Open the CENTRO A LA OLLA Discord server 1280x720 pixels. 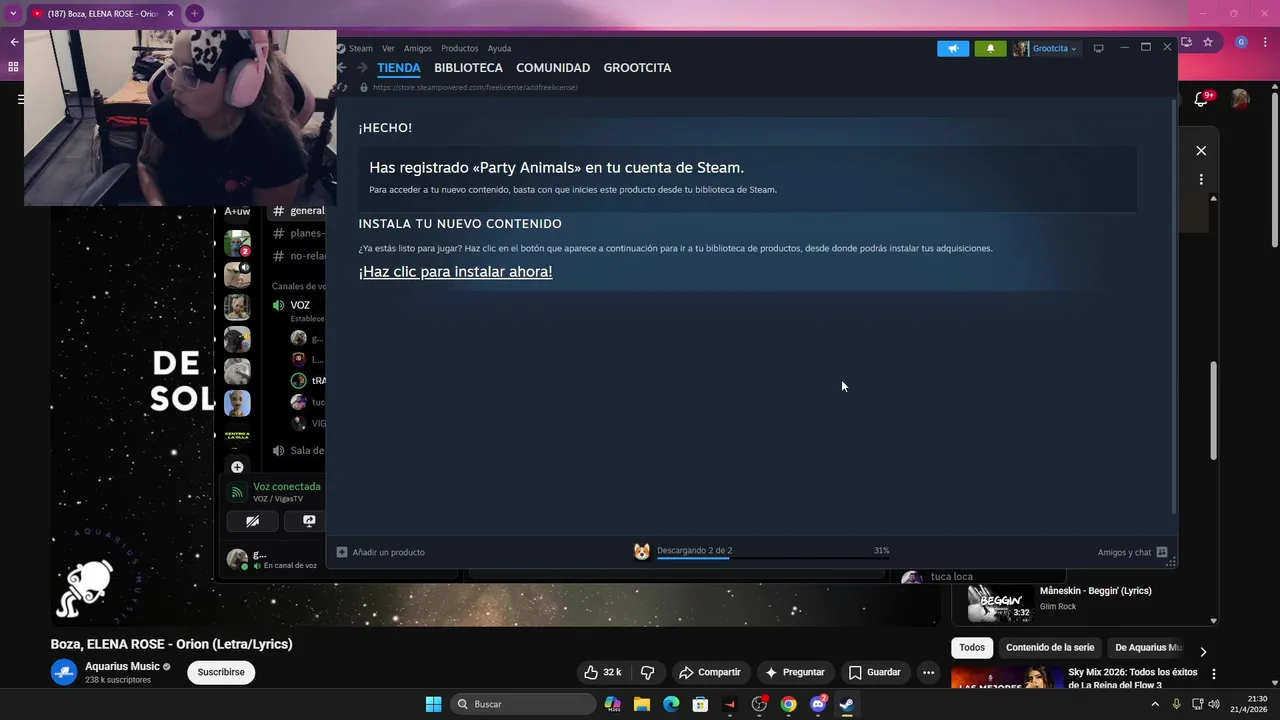tap(237, 435)
